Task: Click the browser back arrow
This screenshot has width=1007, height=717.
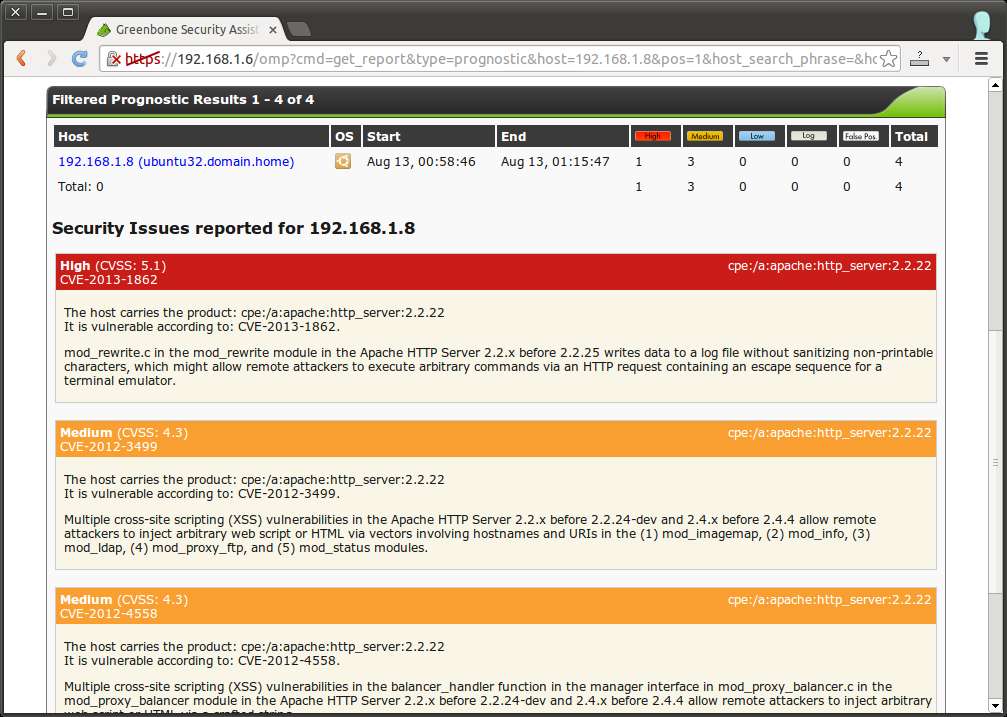Action: 21,58
